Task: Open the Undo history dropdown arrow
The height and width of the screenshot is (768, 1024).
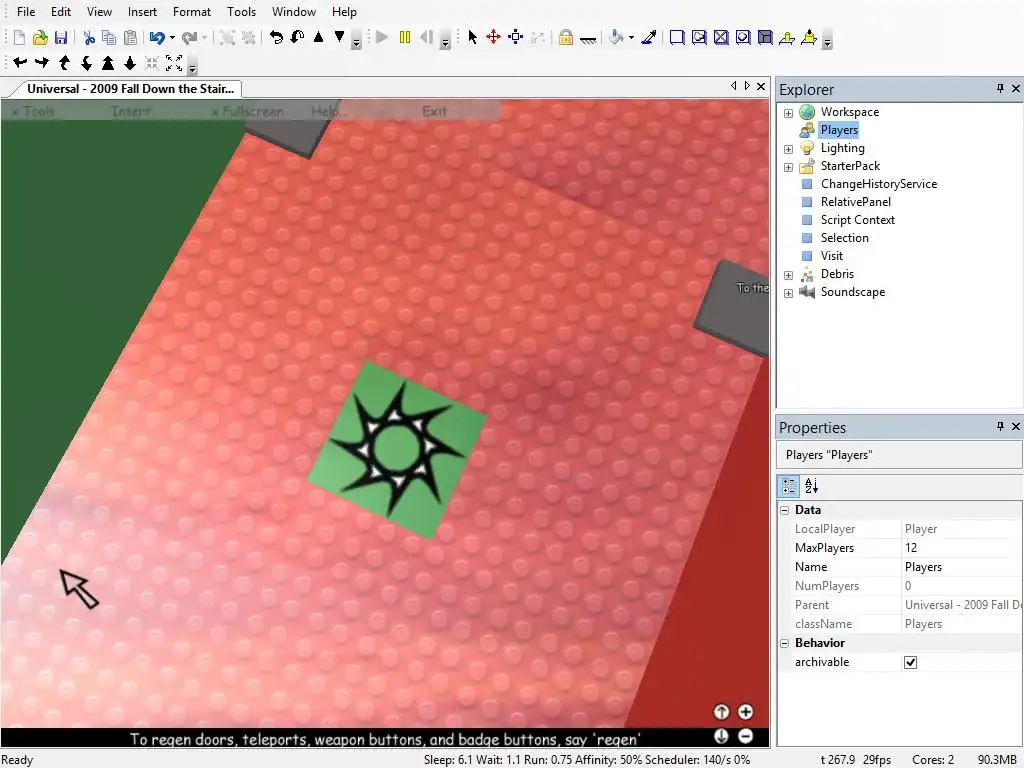Action: (x=172, y=38)
